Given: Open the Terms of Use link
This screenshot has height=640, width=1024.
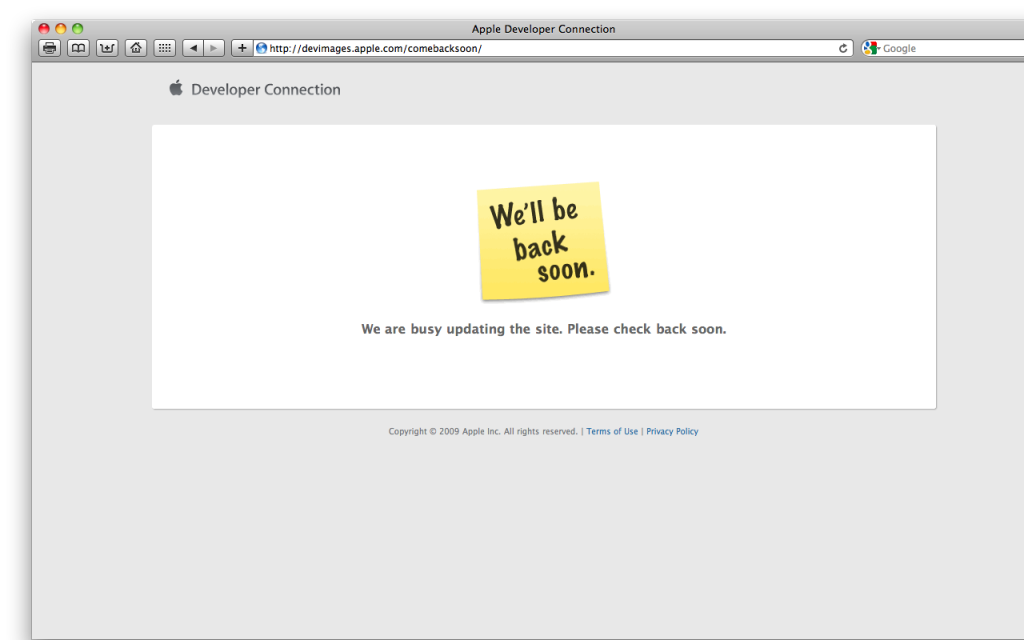Looking at the screenshot, I should tap(612, 431).
